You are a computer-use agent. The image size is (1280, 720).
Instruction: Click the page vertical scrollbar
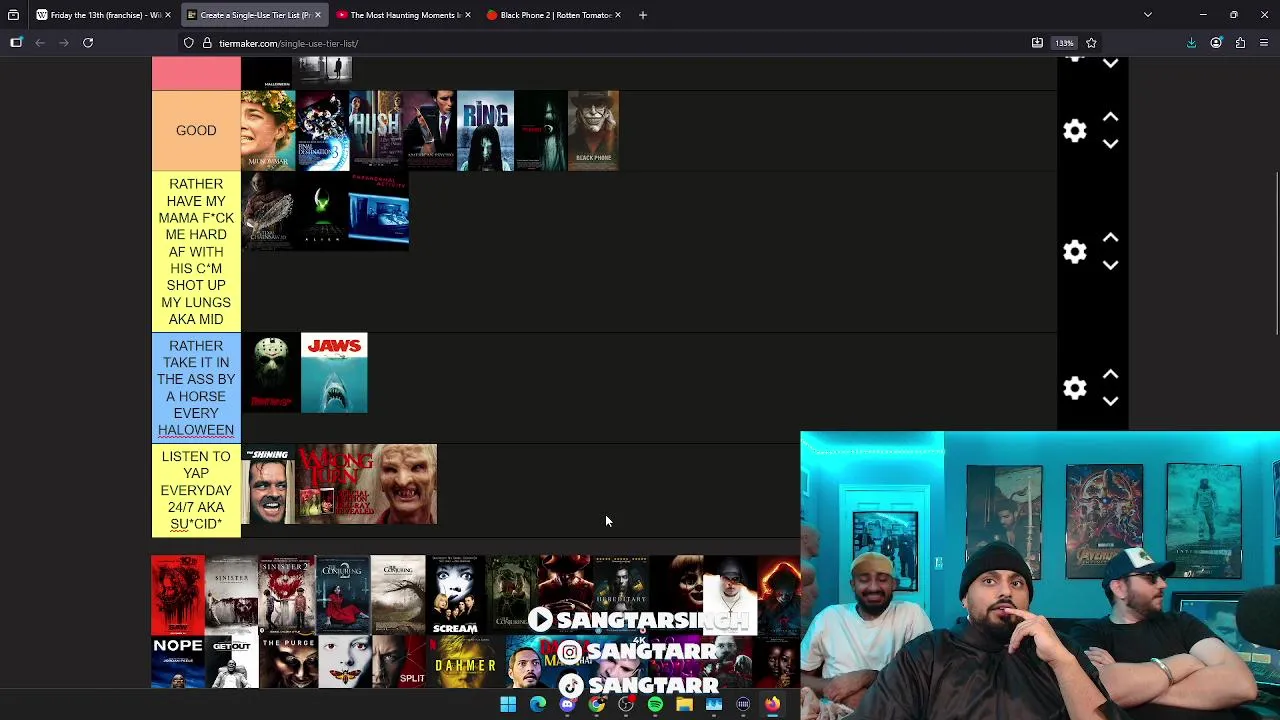click(x=1276, y=255)
